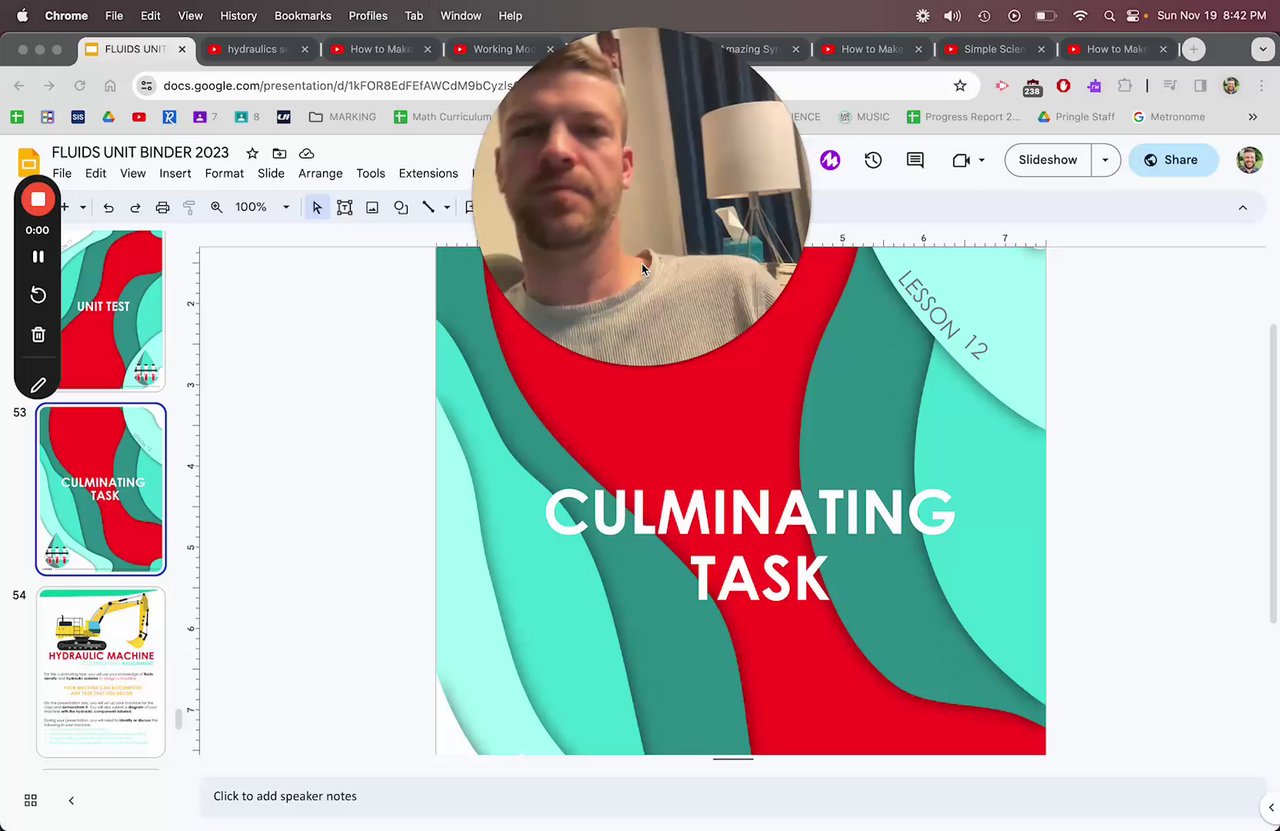Undo the last action in Slides toolbar
This screenshot has width=1280, height=831.
108,207
